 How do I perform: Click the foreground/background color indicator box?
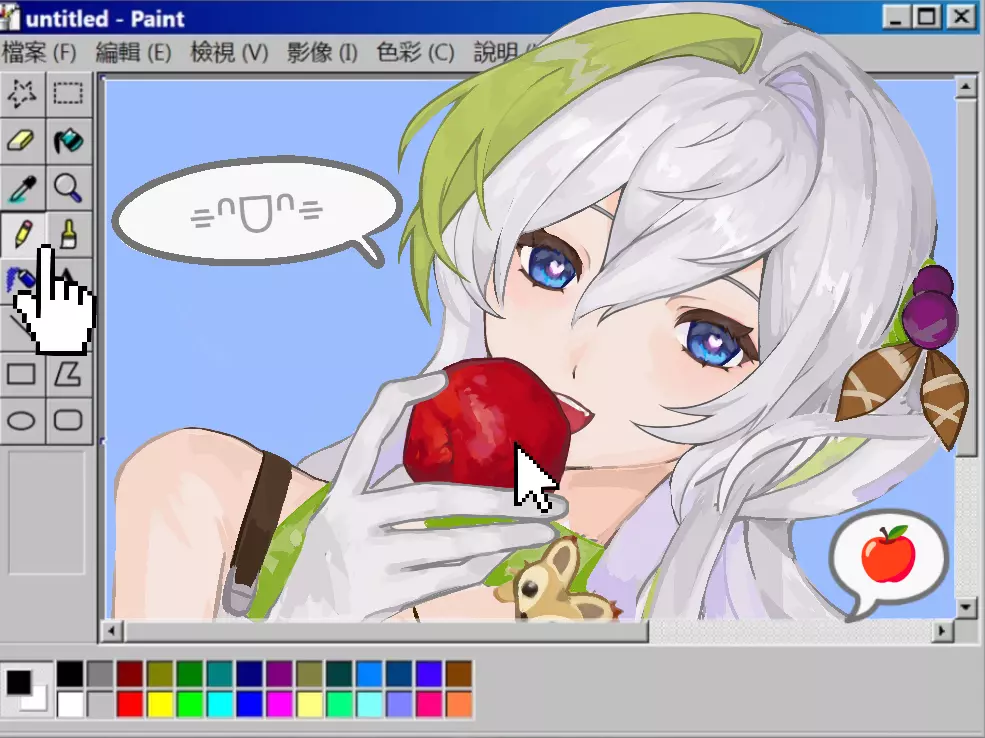pos(26,690)
